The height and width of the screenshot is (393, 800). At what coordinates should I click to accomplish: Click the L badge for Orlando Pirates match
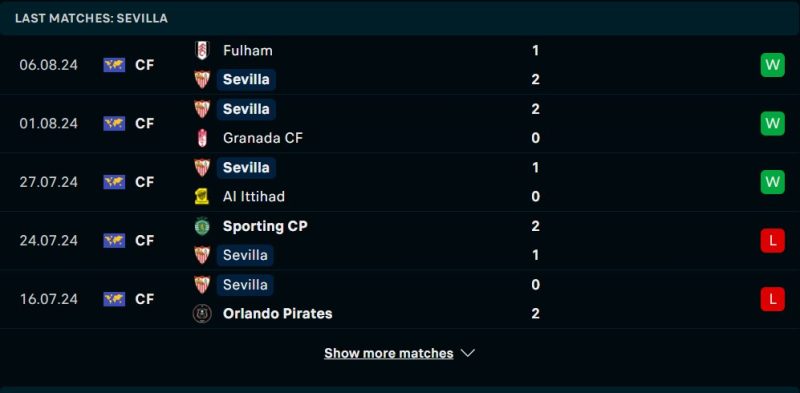[x=772, y=299]
